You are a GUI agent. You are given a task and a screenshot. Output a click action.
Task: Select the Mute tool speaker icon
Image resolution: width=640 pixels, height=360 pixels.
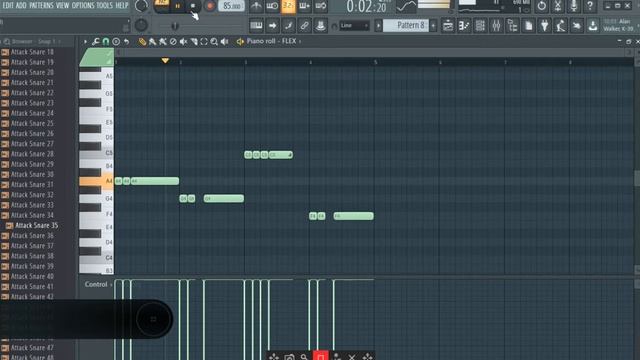tap(183, 41)
